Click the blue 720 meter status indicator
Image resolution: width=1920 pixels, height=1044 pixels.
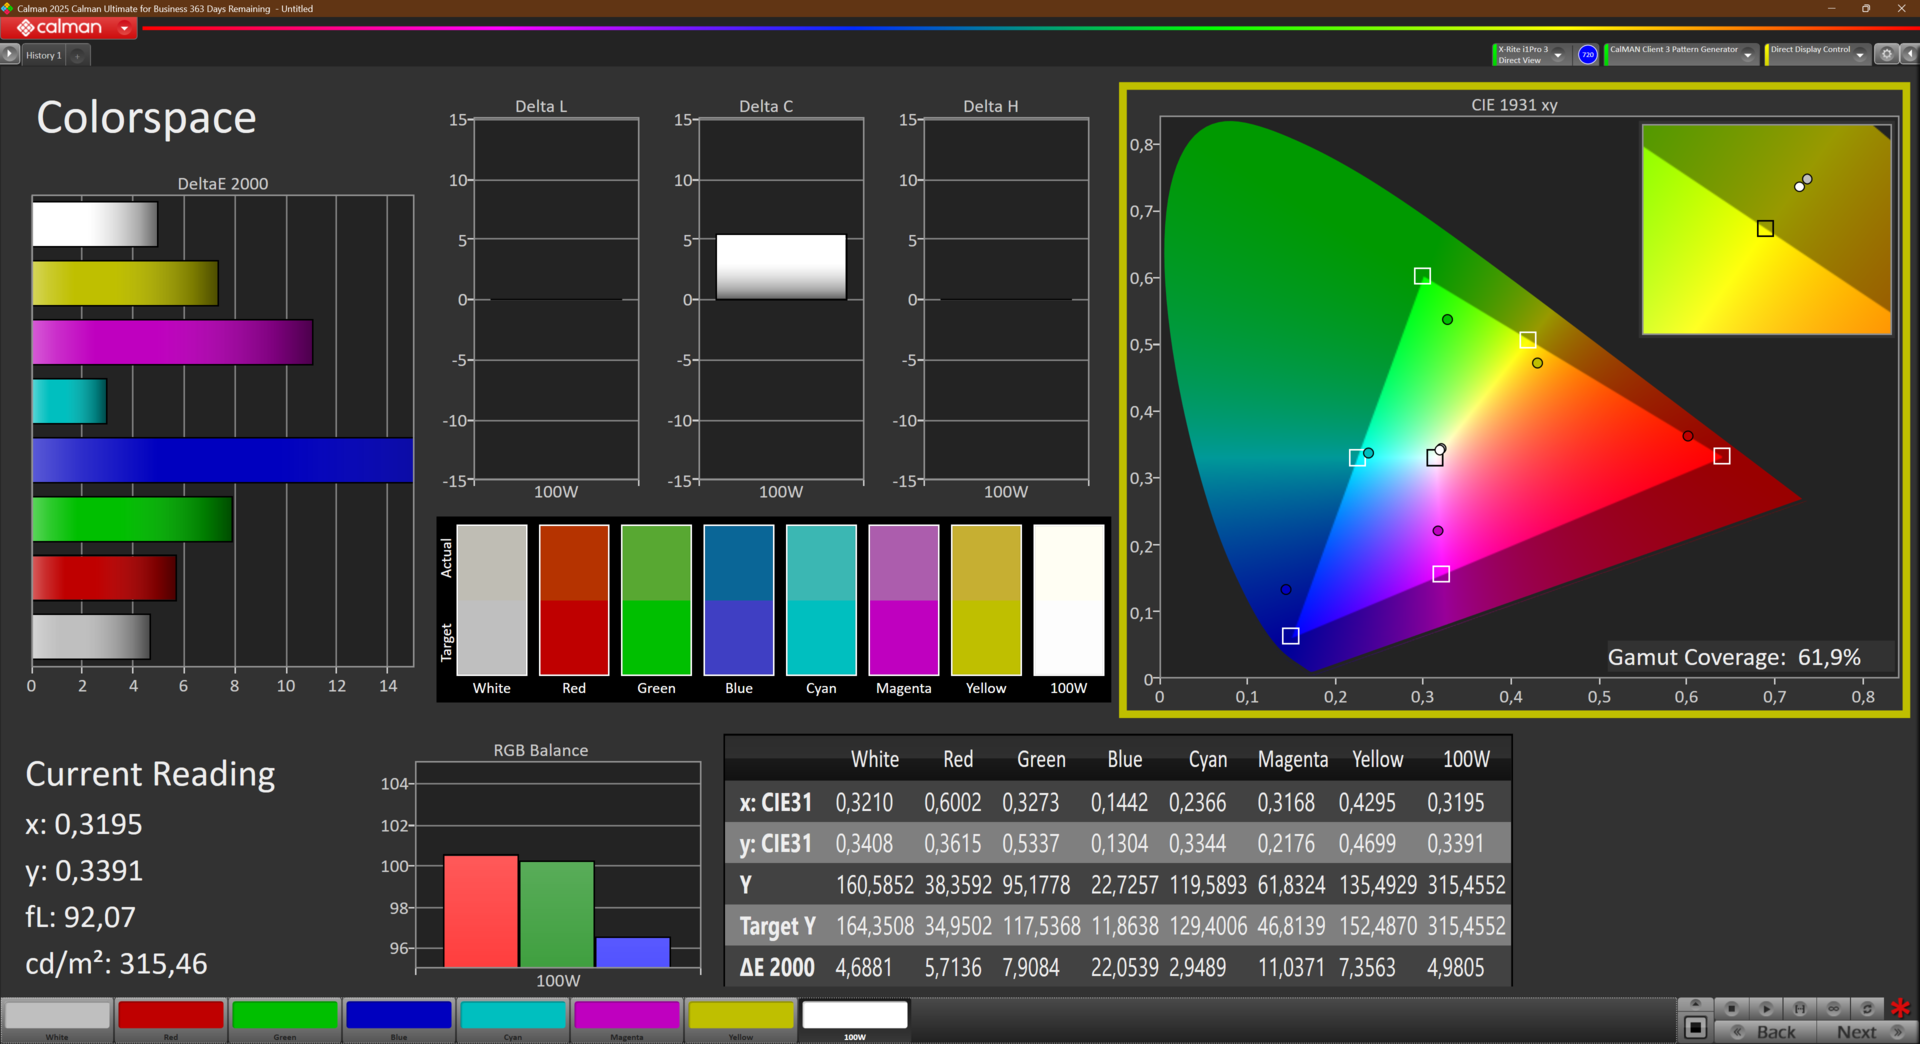pyautogui.click(x=1587, y=55)
